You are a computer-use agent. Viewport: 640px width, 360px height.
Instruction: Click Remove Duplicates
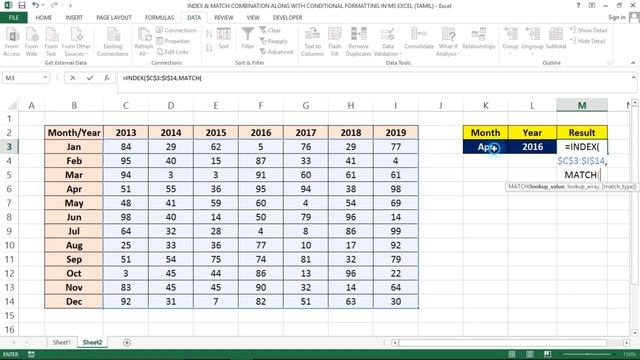point(358,42)
